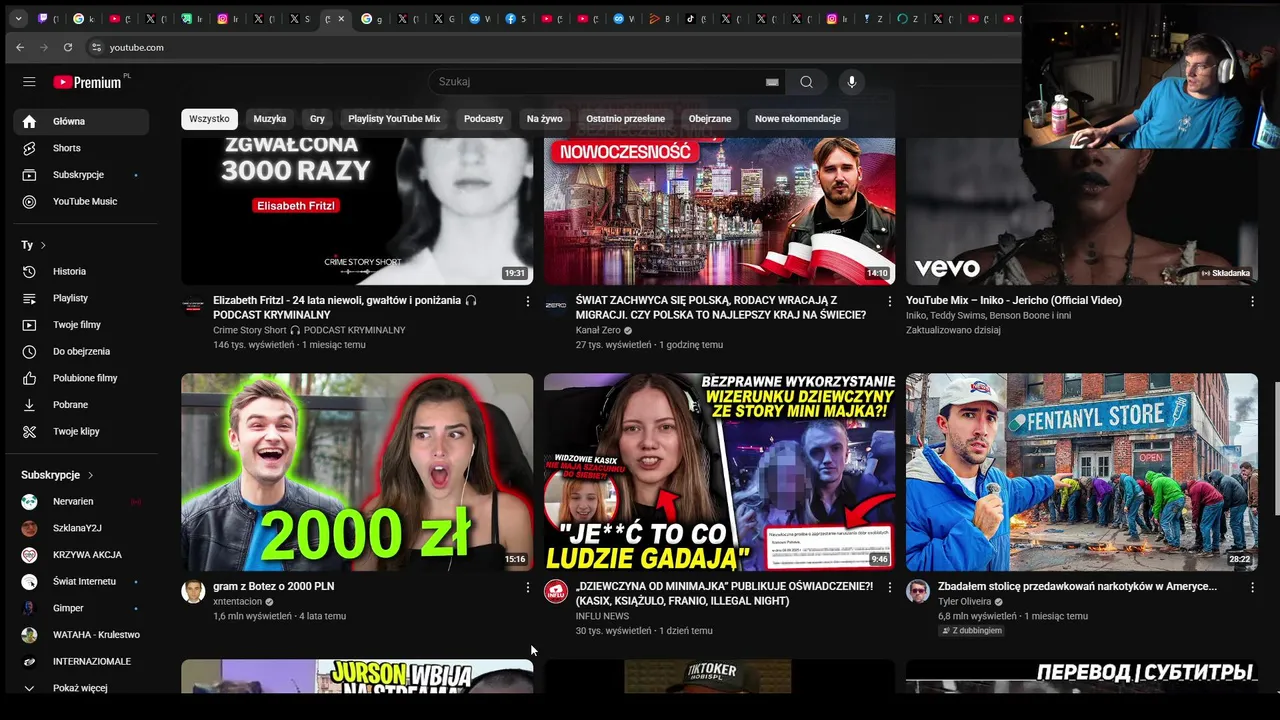Open Nervarien subscription channel
Viewport: 1280px width, 720px height.
(81, 501)
